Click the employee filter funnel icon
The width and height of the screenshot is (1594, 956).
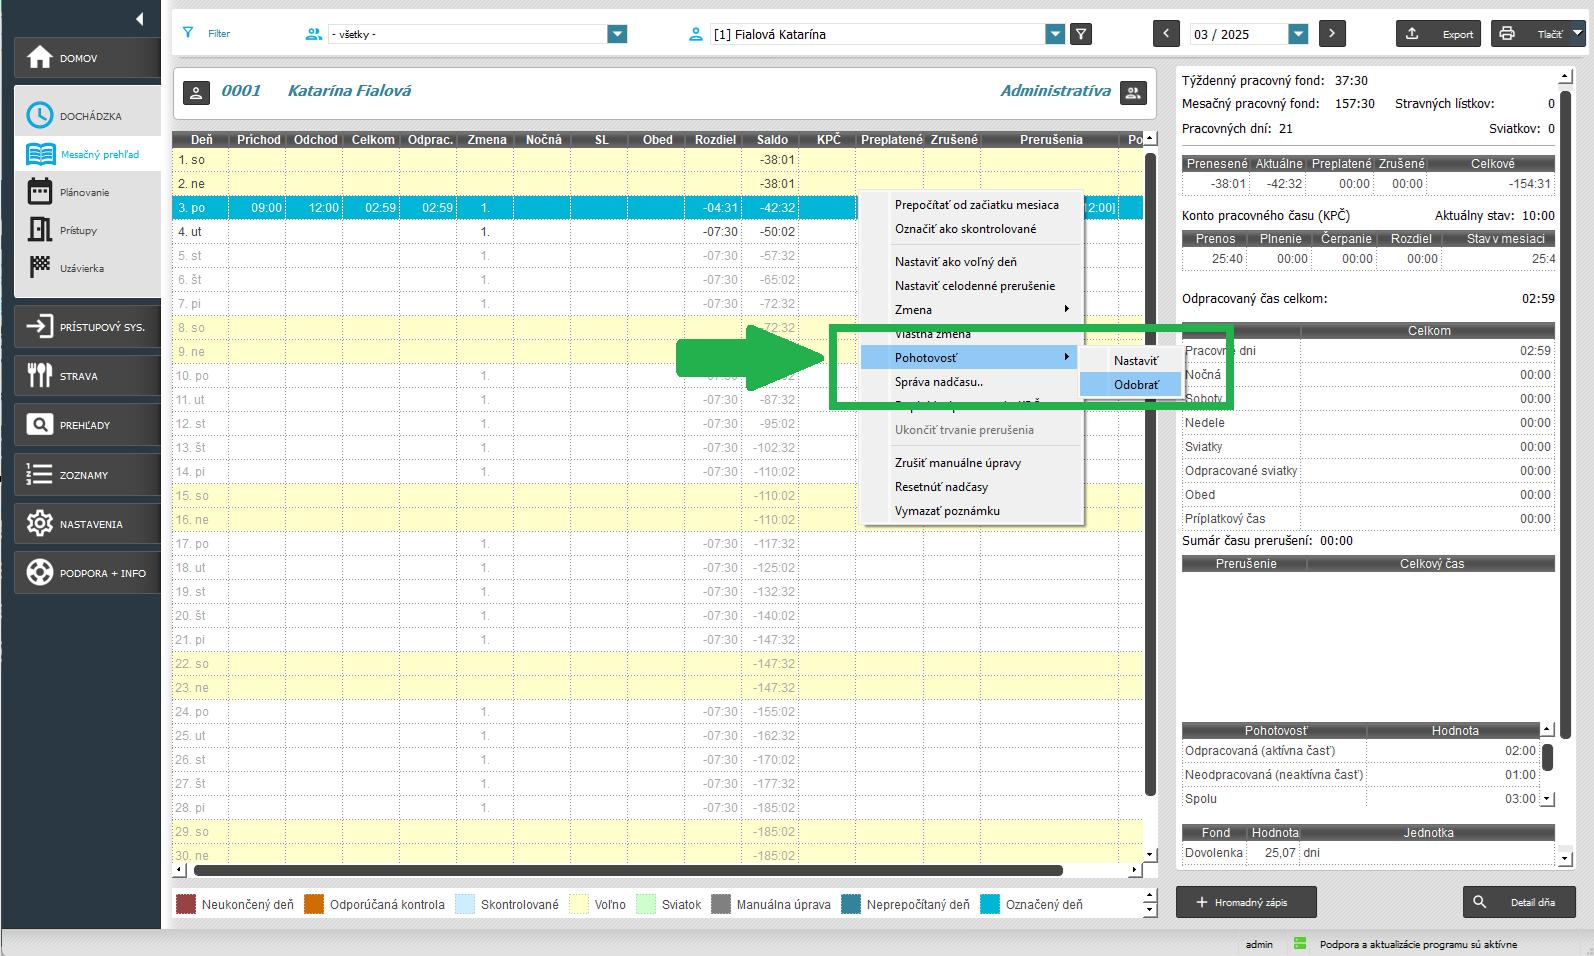point(1081,34)
